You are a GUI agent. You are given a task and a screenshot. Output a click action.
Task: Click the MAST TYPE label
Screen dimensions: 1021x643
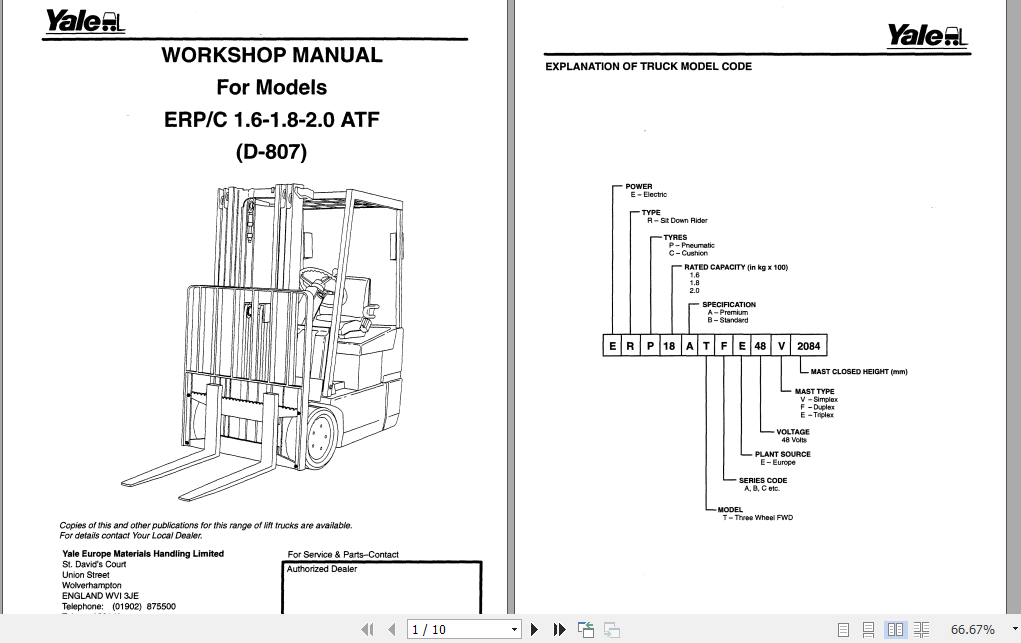[x=814, y=391]
